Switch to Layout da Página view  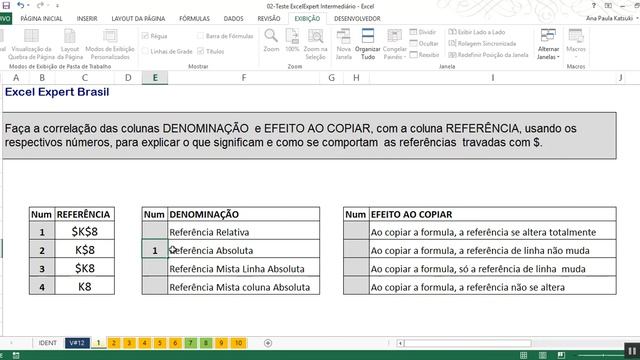point(70,44)
